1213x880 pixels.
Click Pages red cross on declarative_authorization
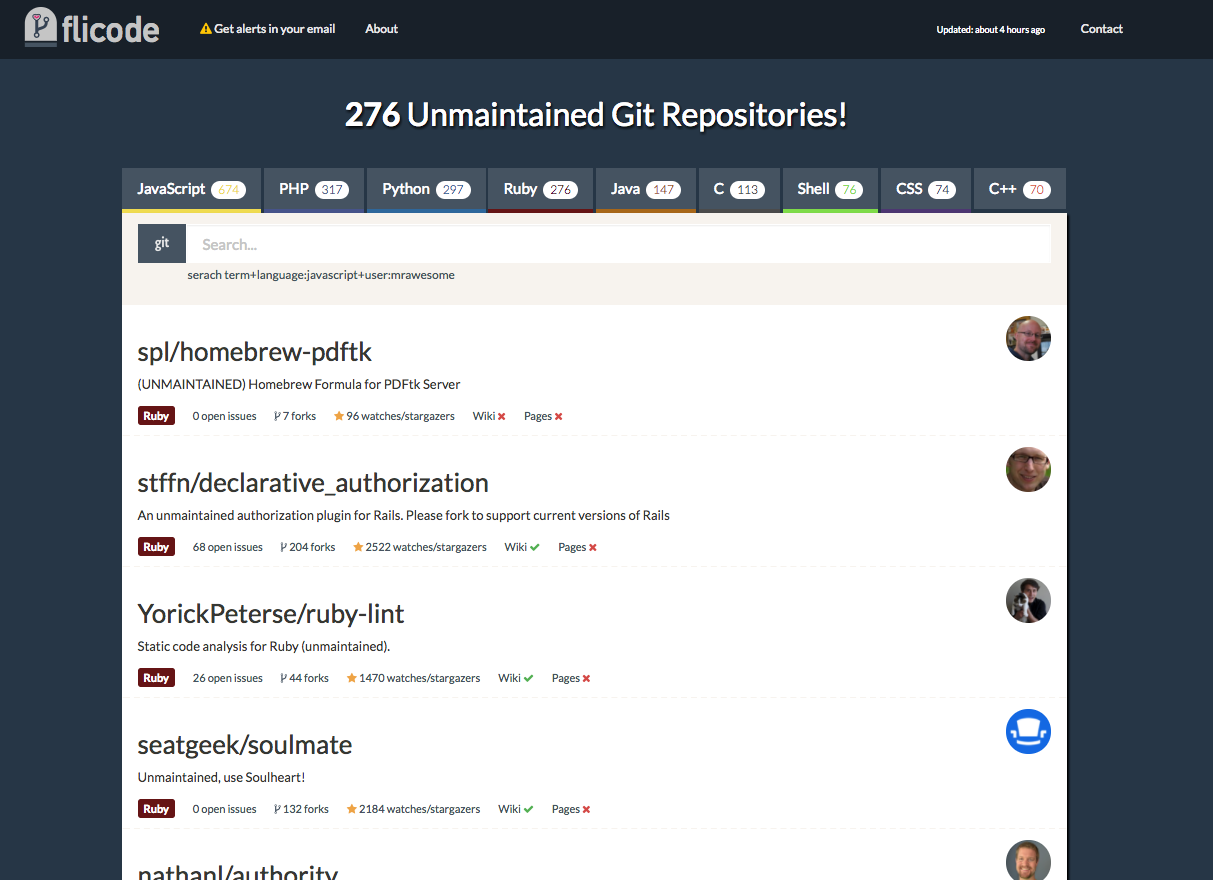pos(592,547)
